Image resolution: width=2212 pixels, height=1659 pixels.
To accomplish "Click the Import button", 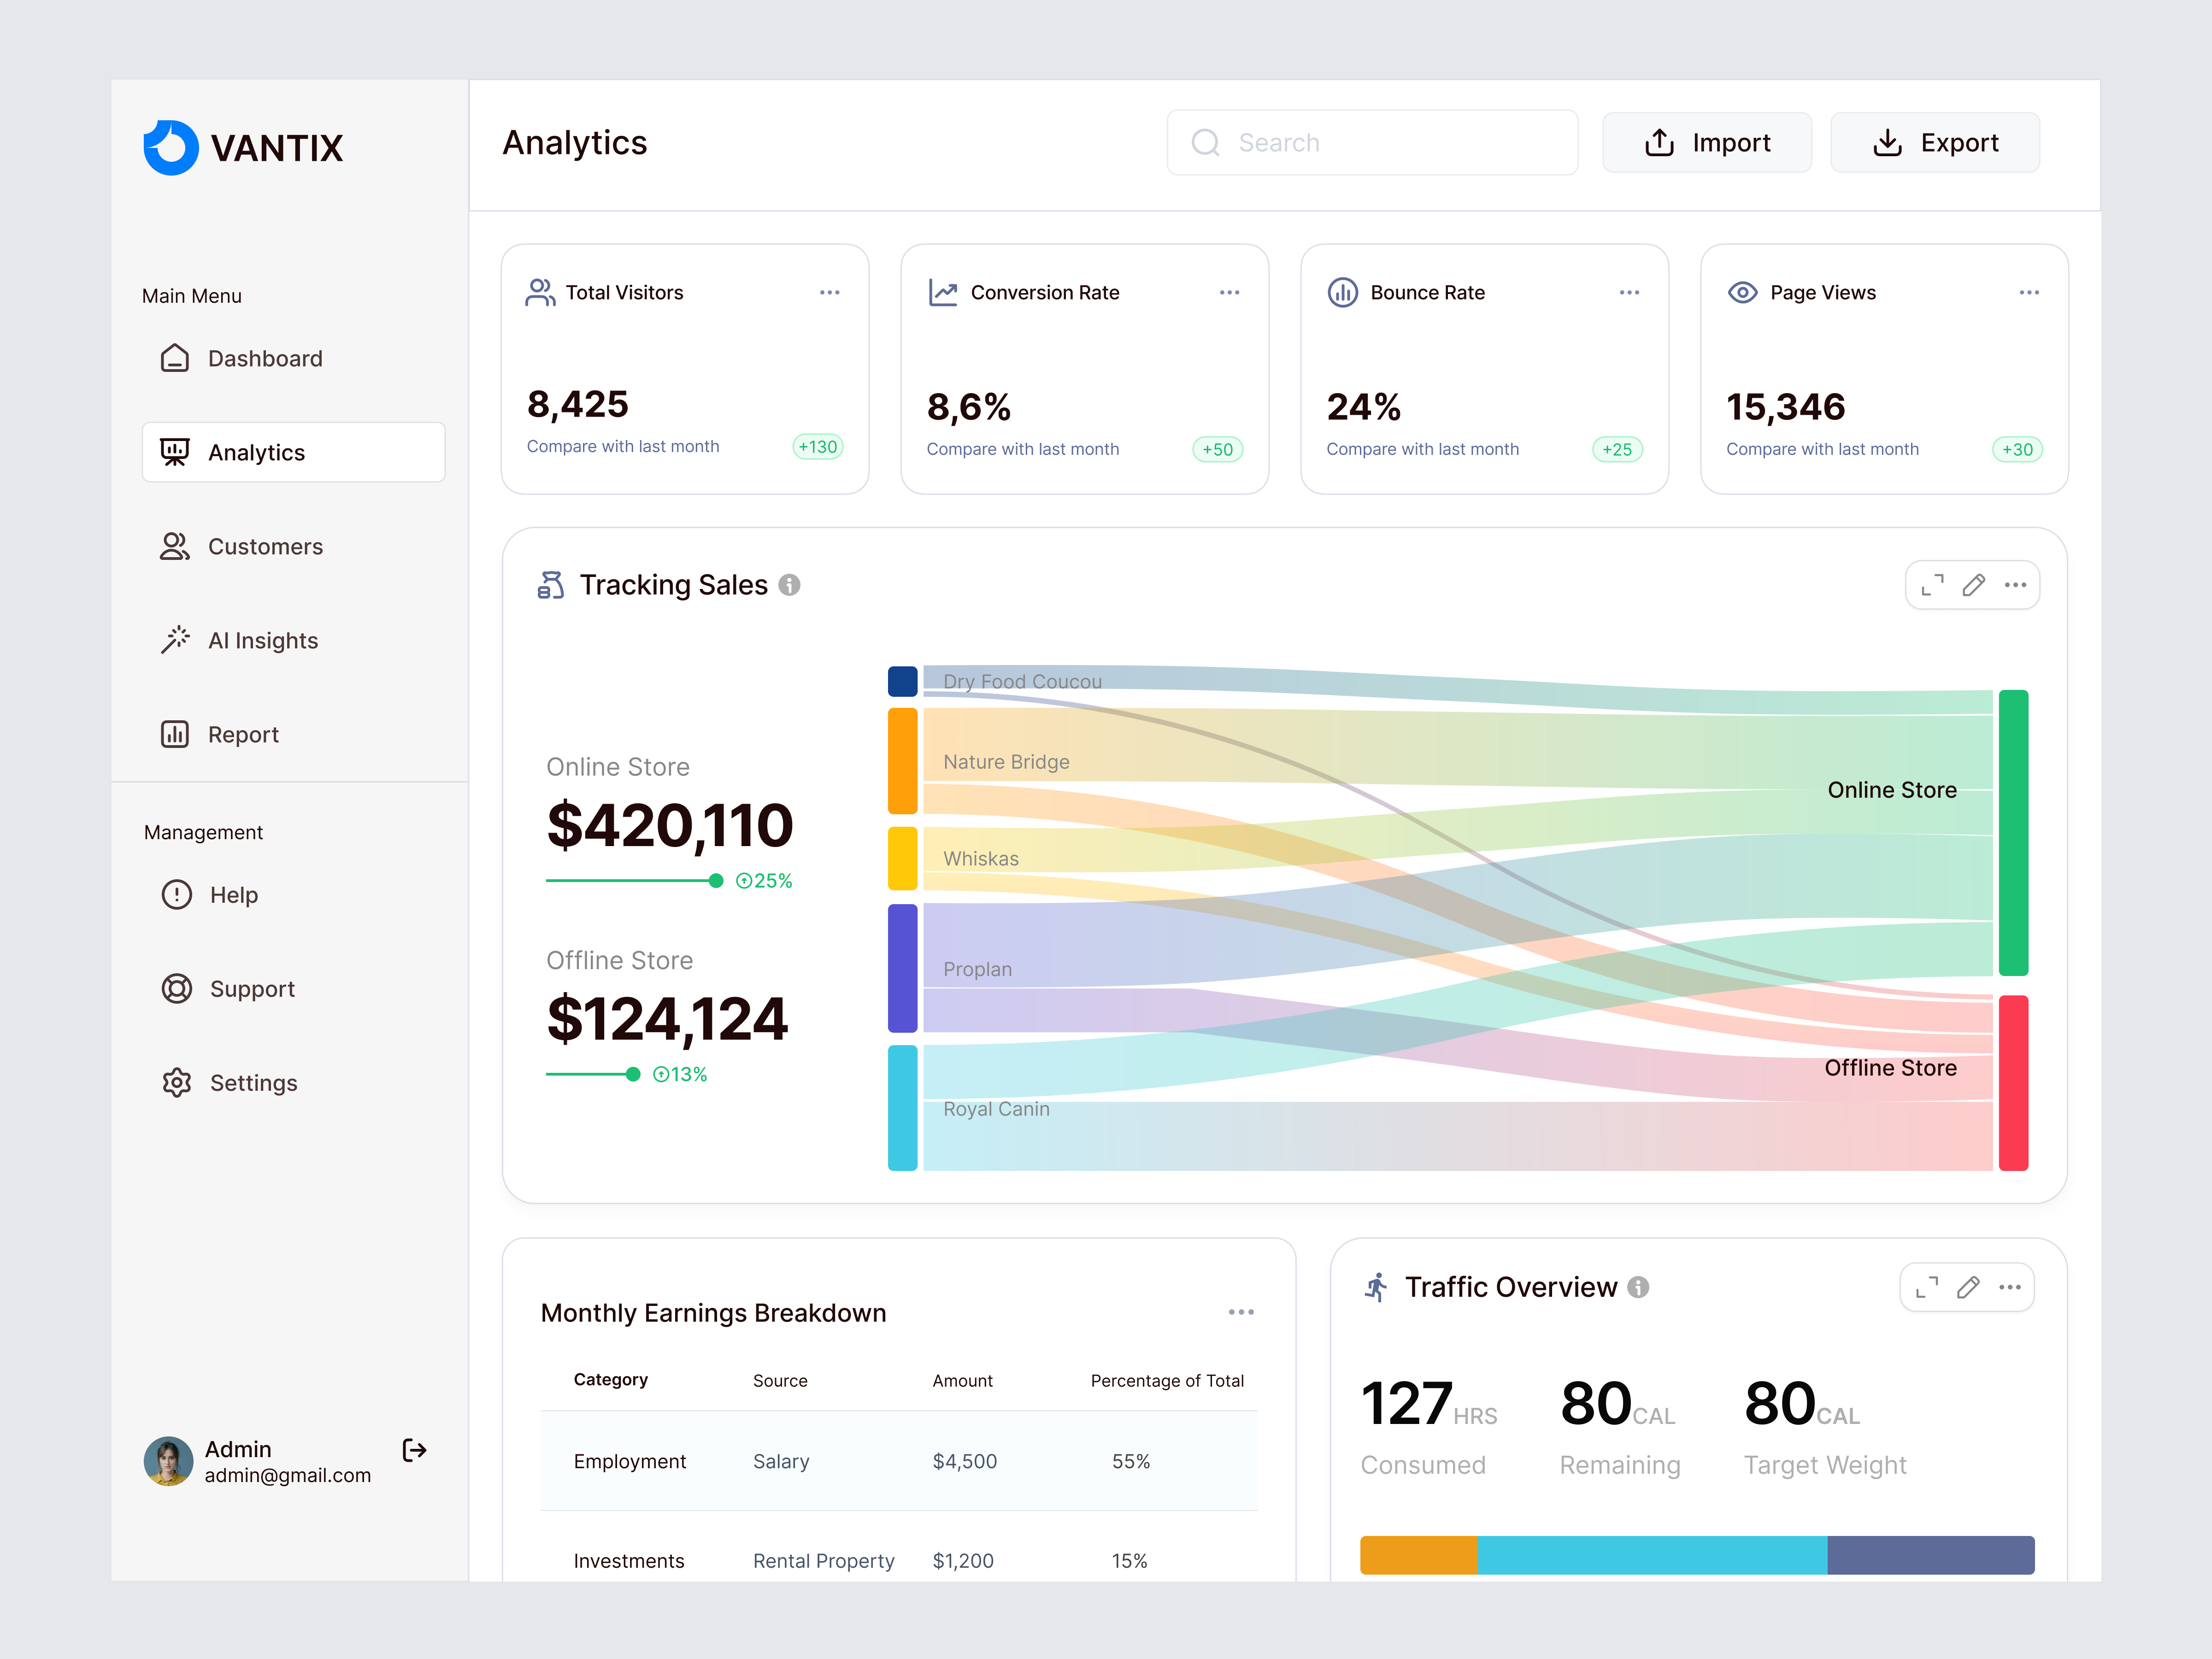I will [1707, 142].
